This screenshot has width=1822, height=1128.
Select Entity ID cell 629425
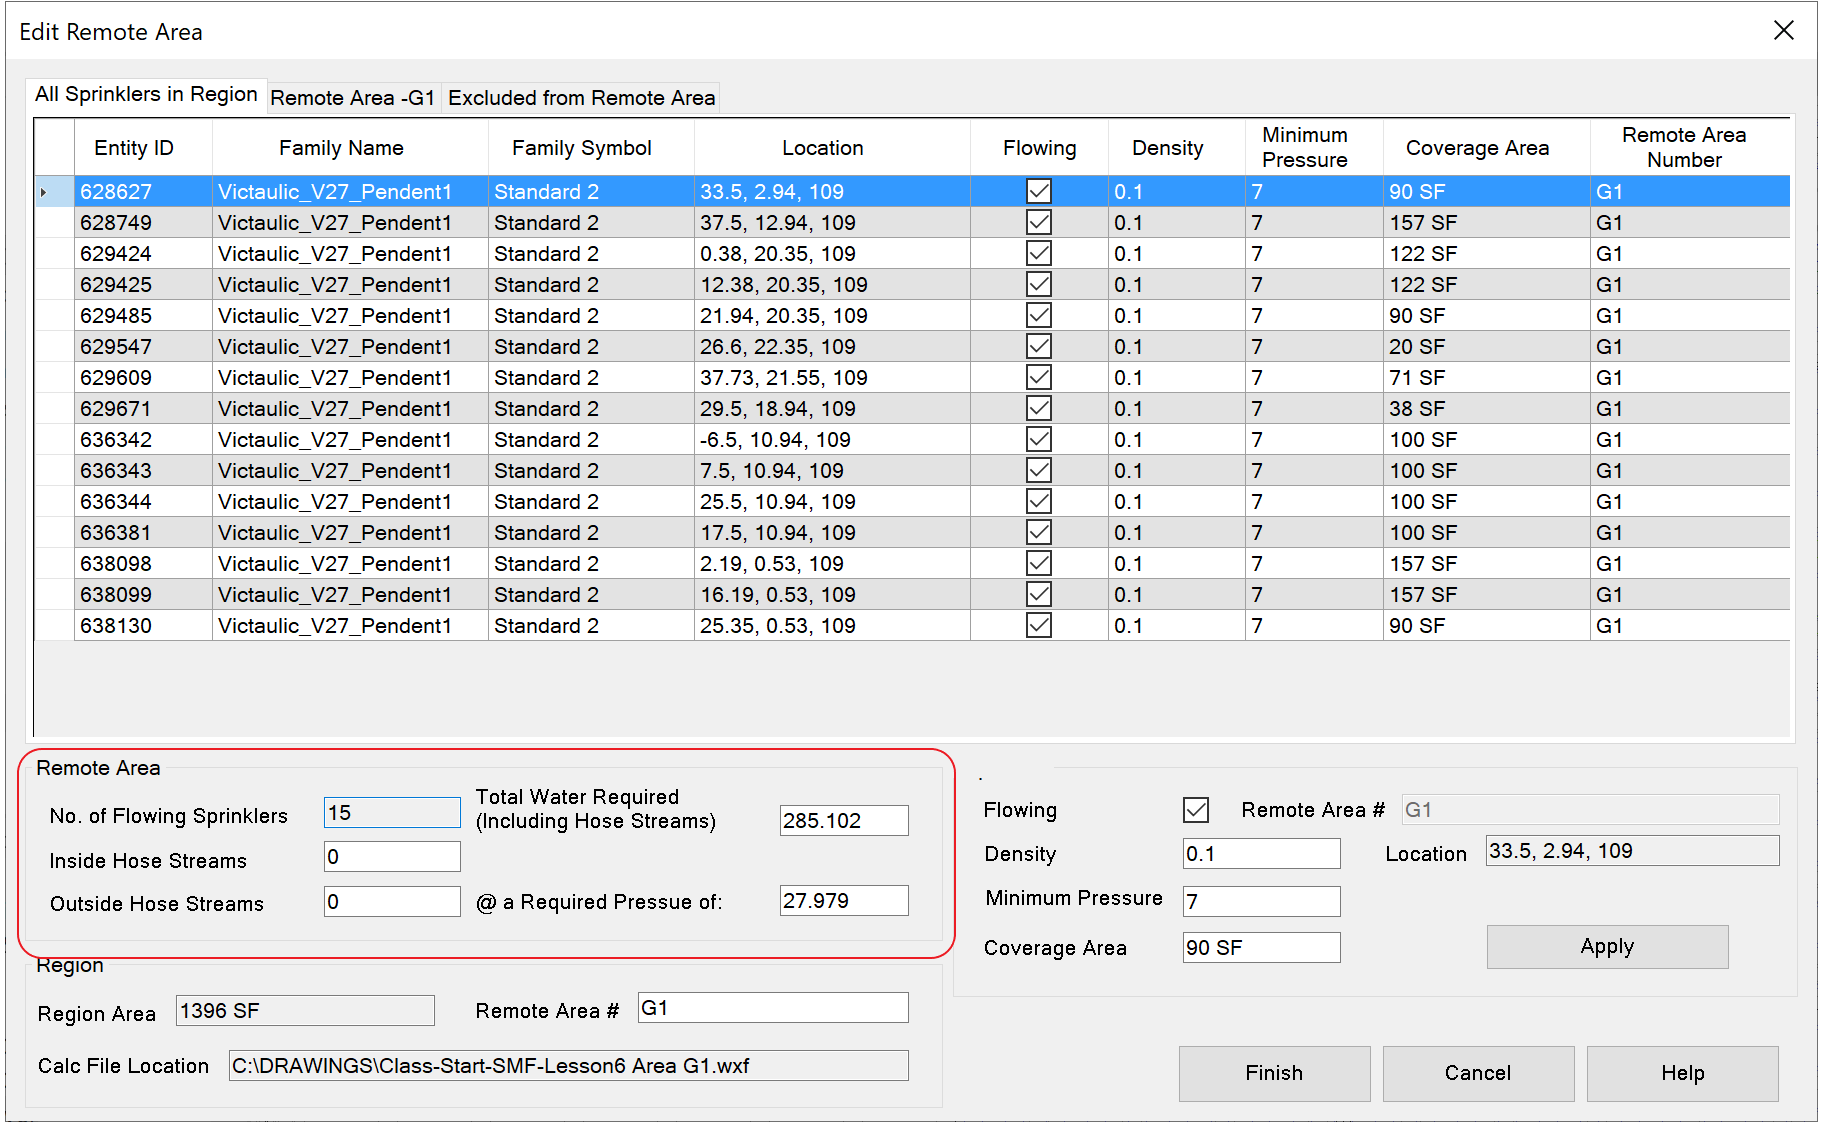[x=143, y=284]
